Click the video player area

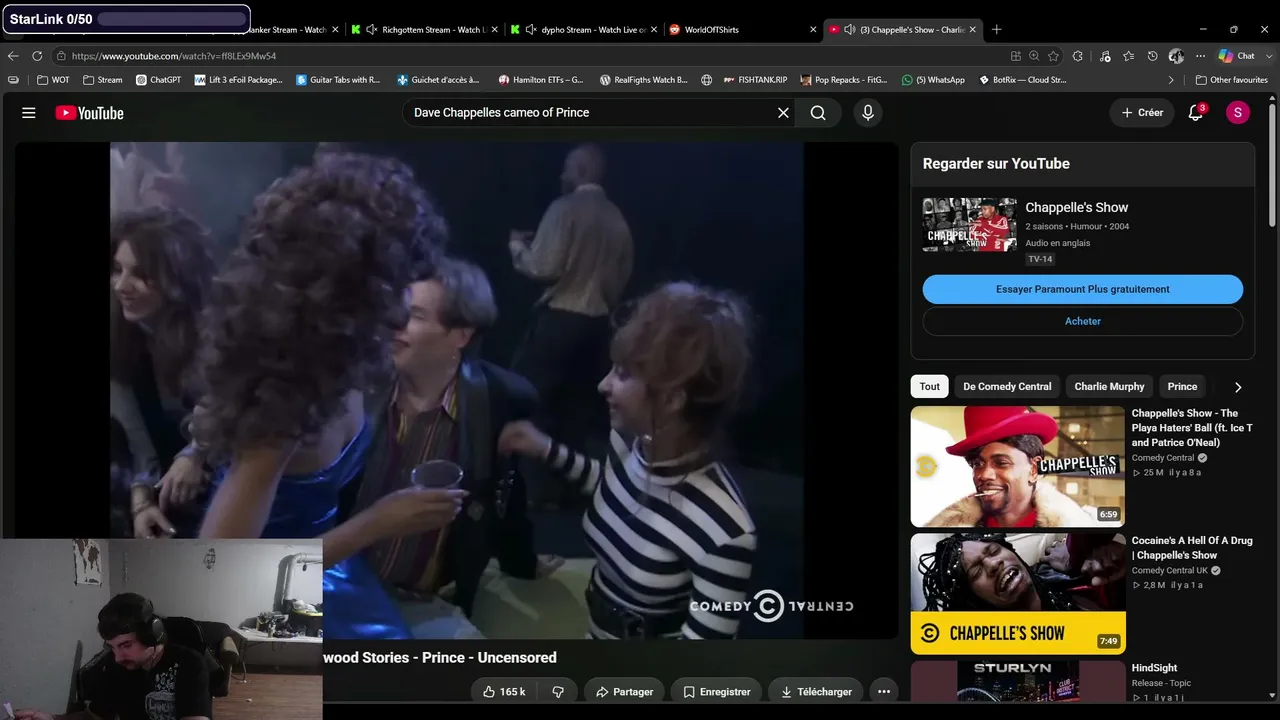(457, 390)
